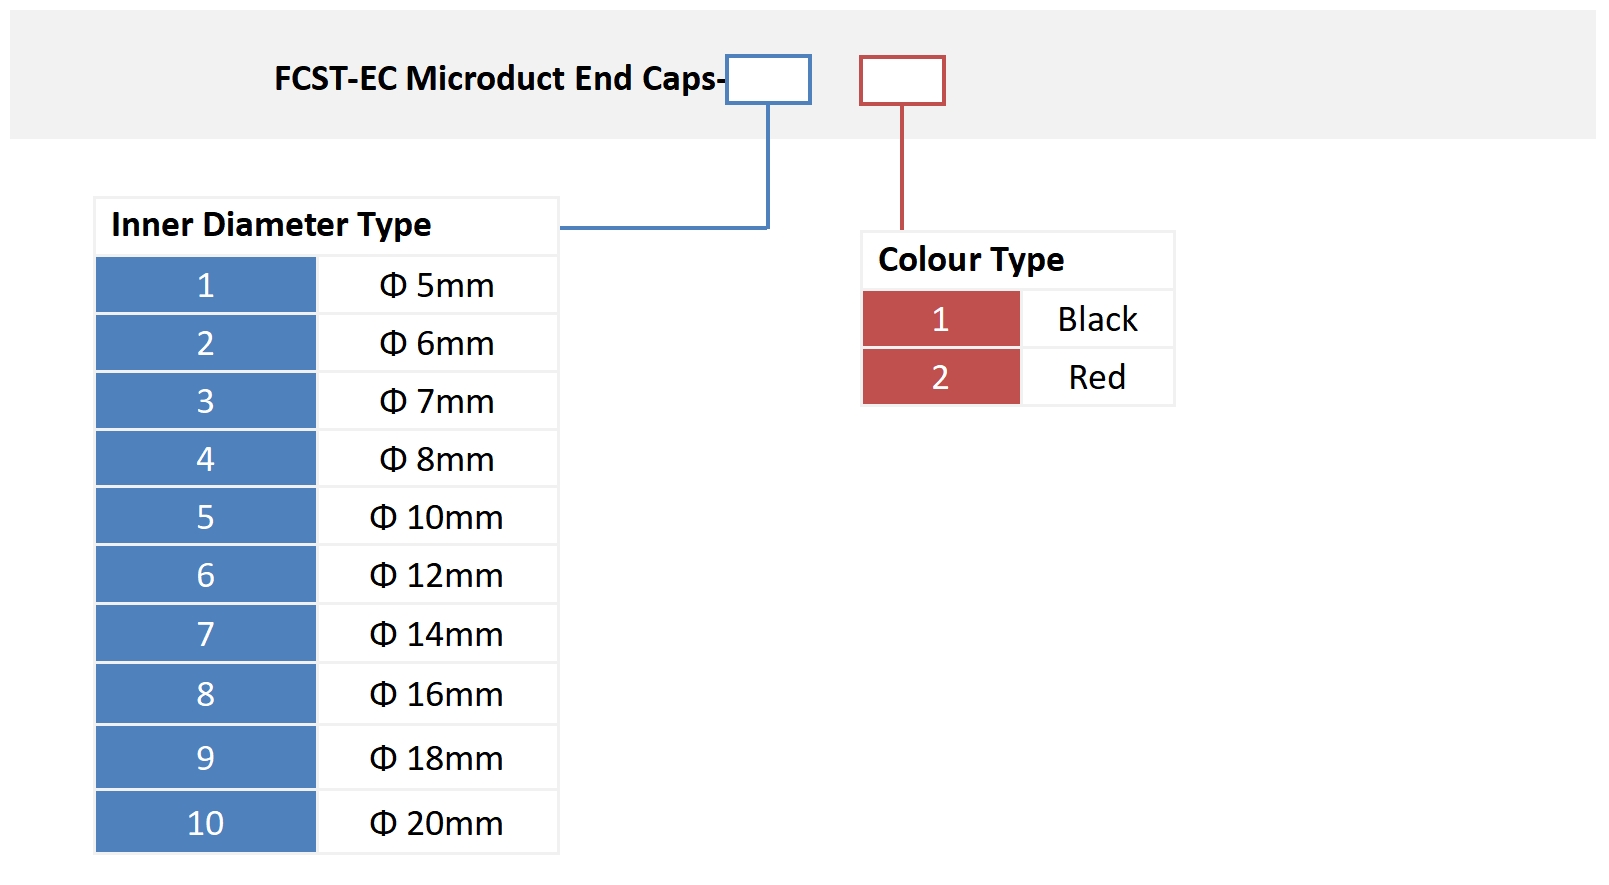
Task: Select the Φ 18mm diameter entry
Action: (437, 758)
